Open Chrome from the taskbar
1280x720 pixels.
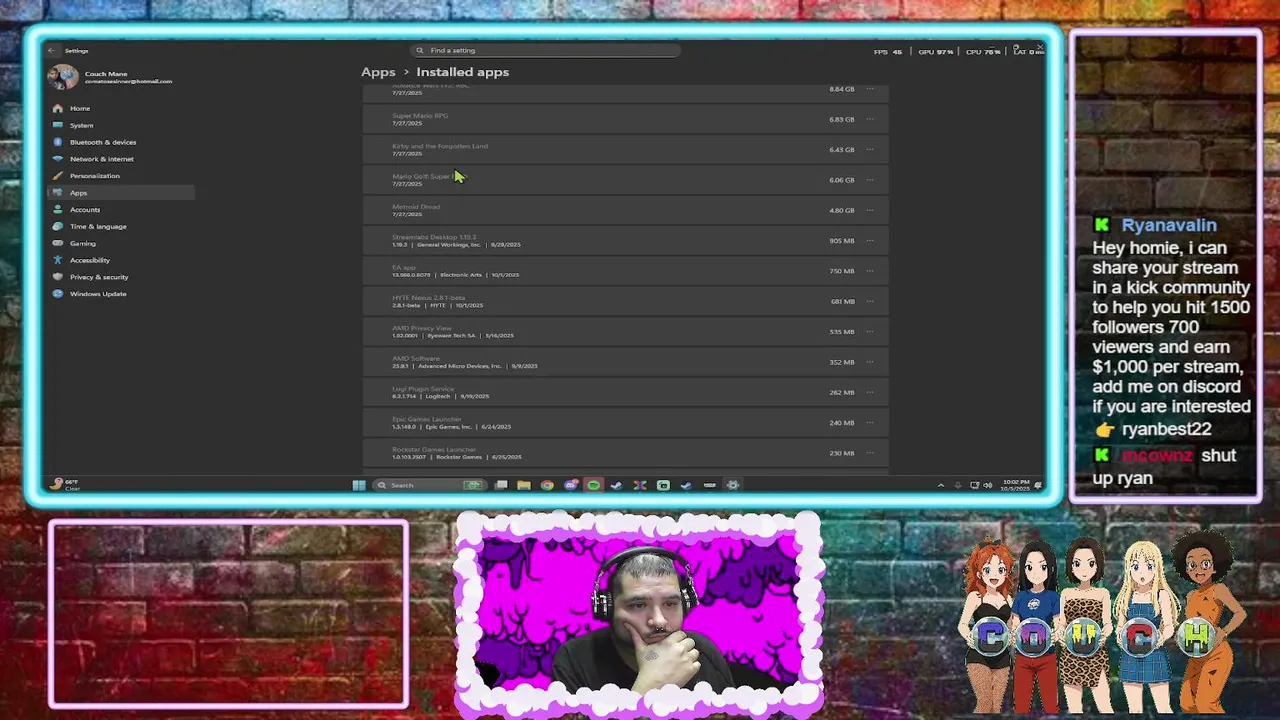[547, 485]
